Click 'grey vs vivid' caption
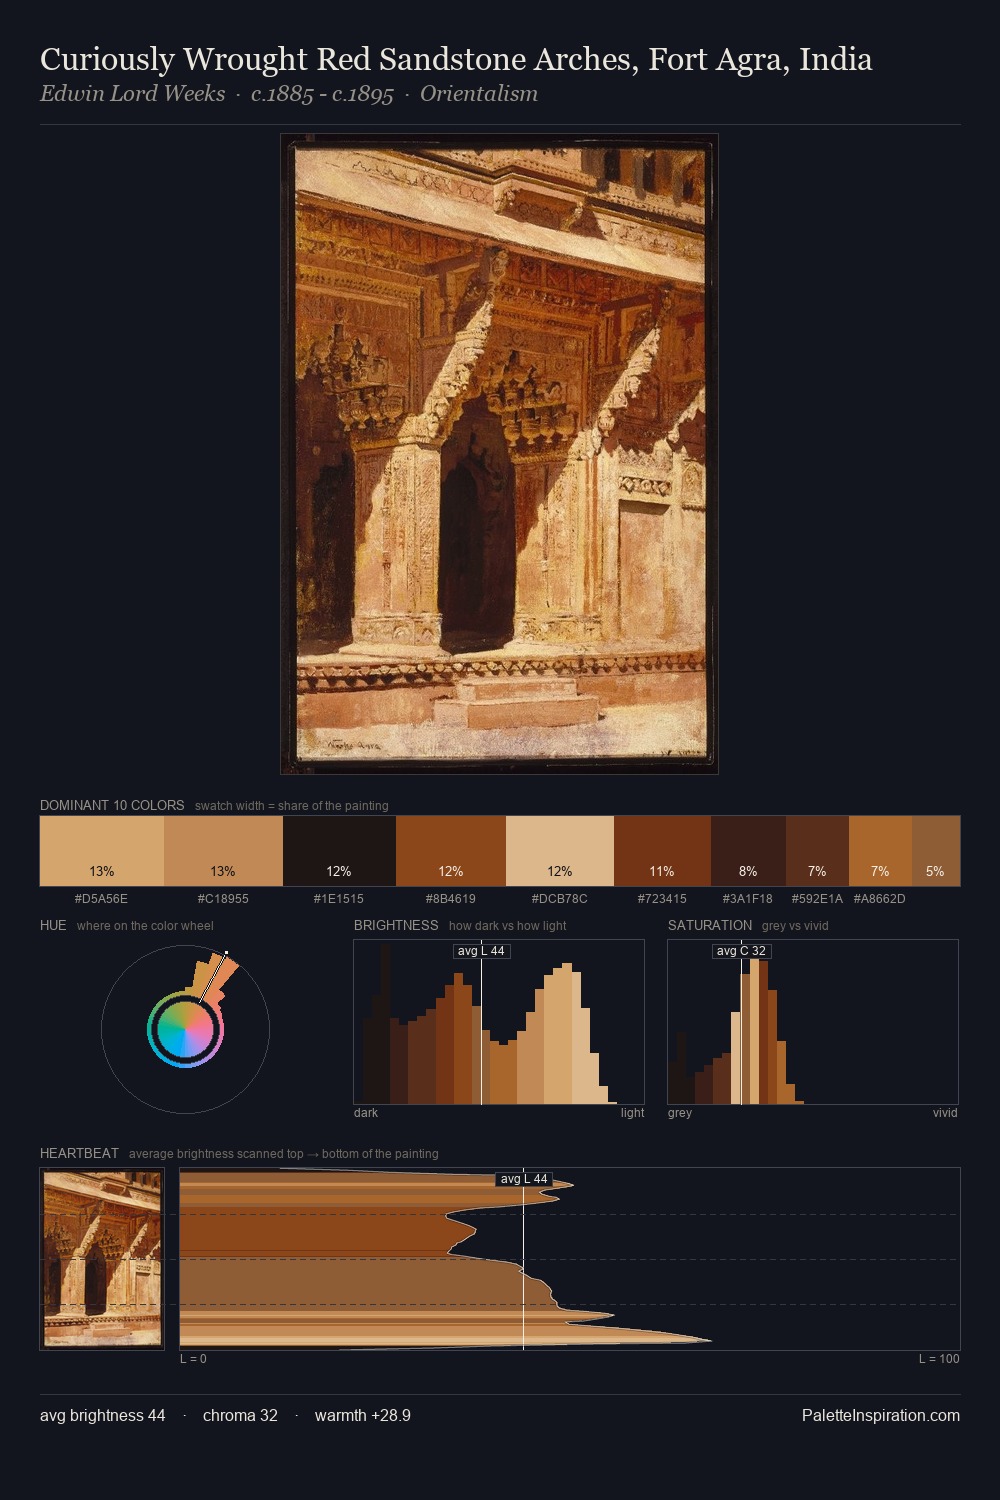Viewport: 1000px width, 1500px height. (x=795, y=926)
